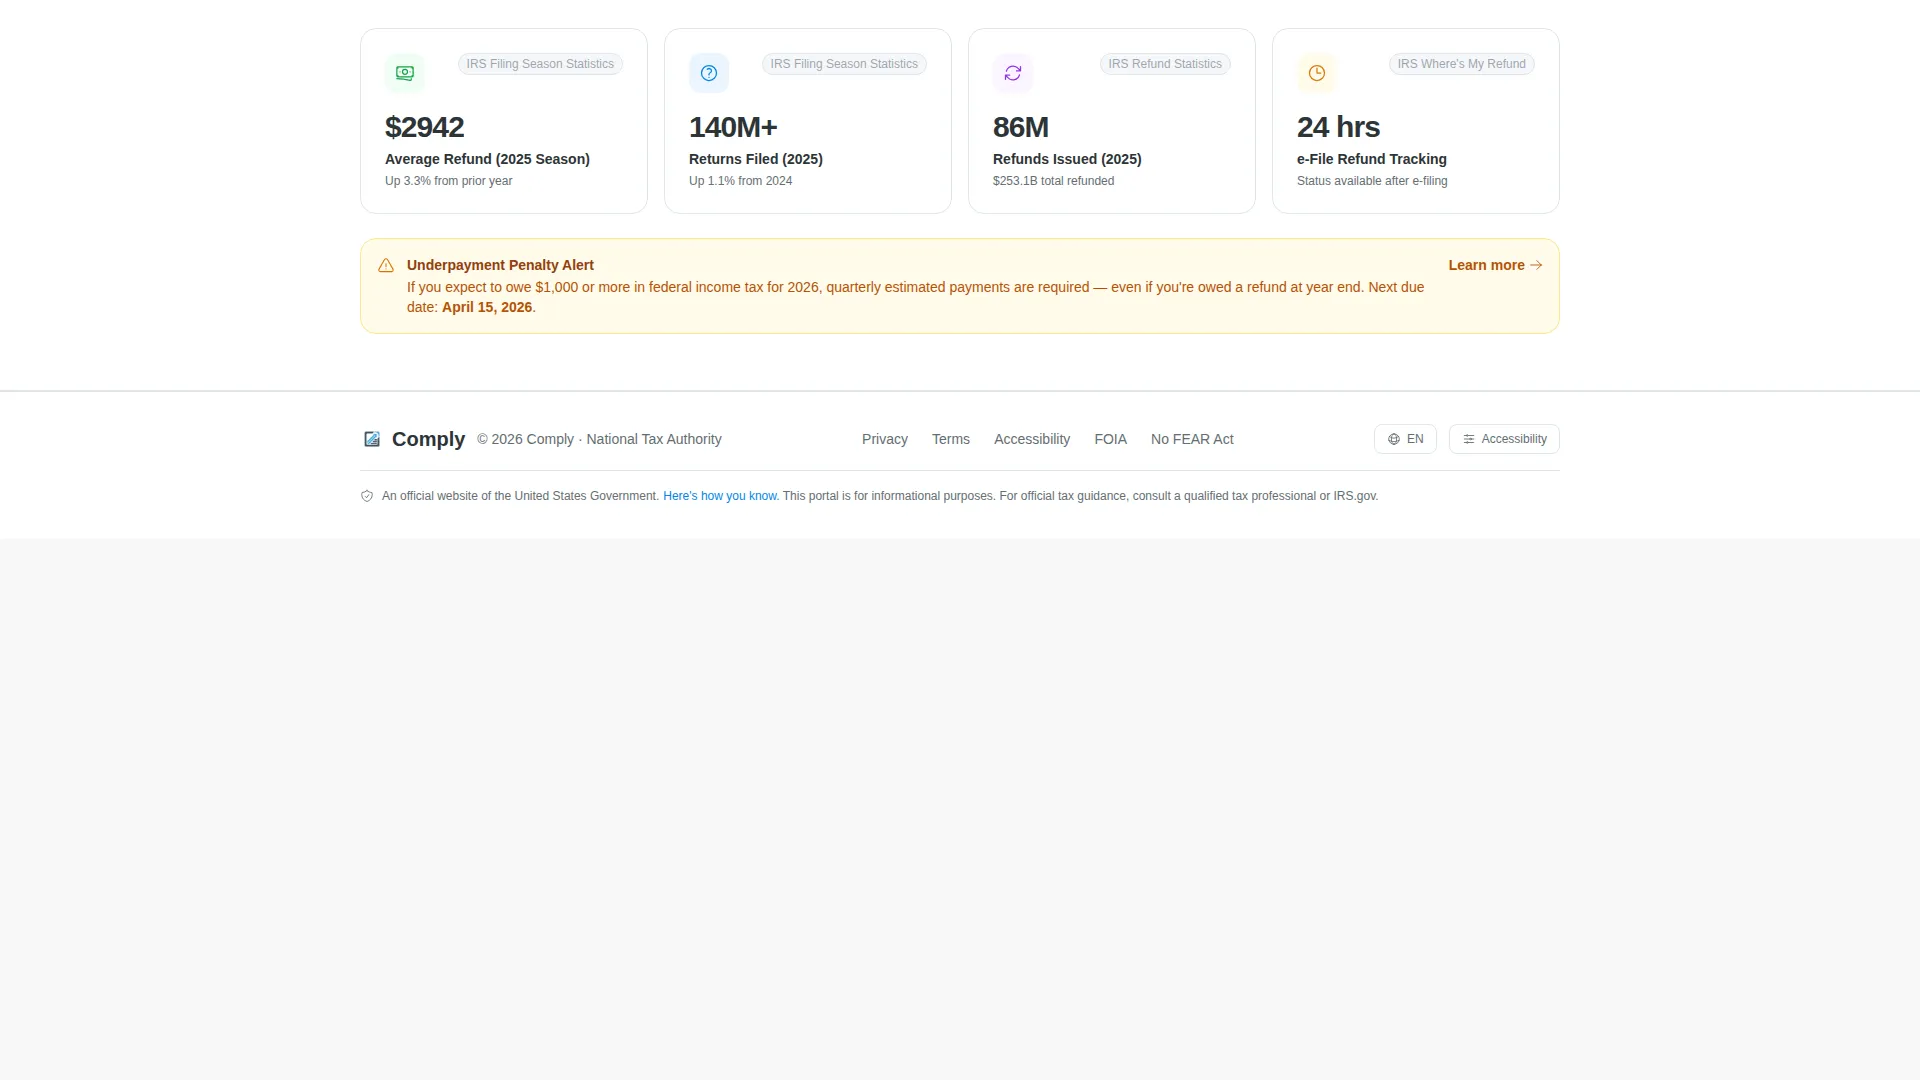This screenshot has height=1080, width=1920.
Task: Open the Accessibility link in the footer navigation
Action: click(1032, 439)
